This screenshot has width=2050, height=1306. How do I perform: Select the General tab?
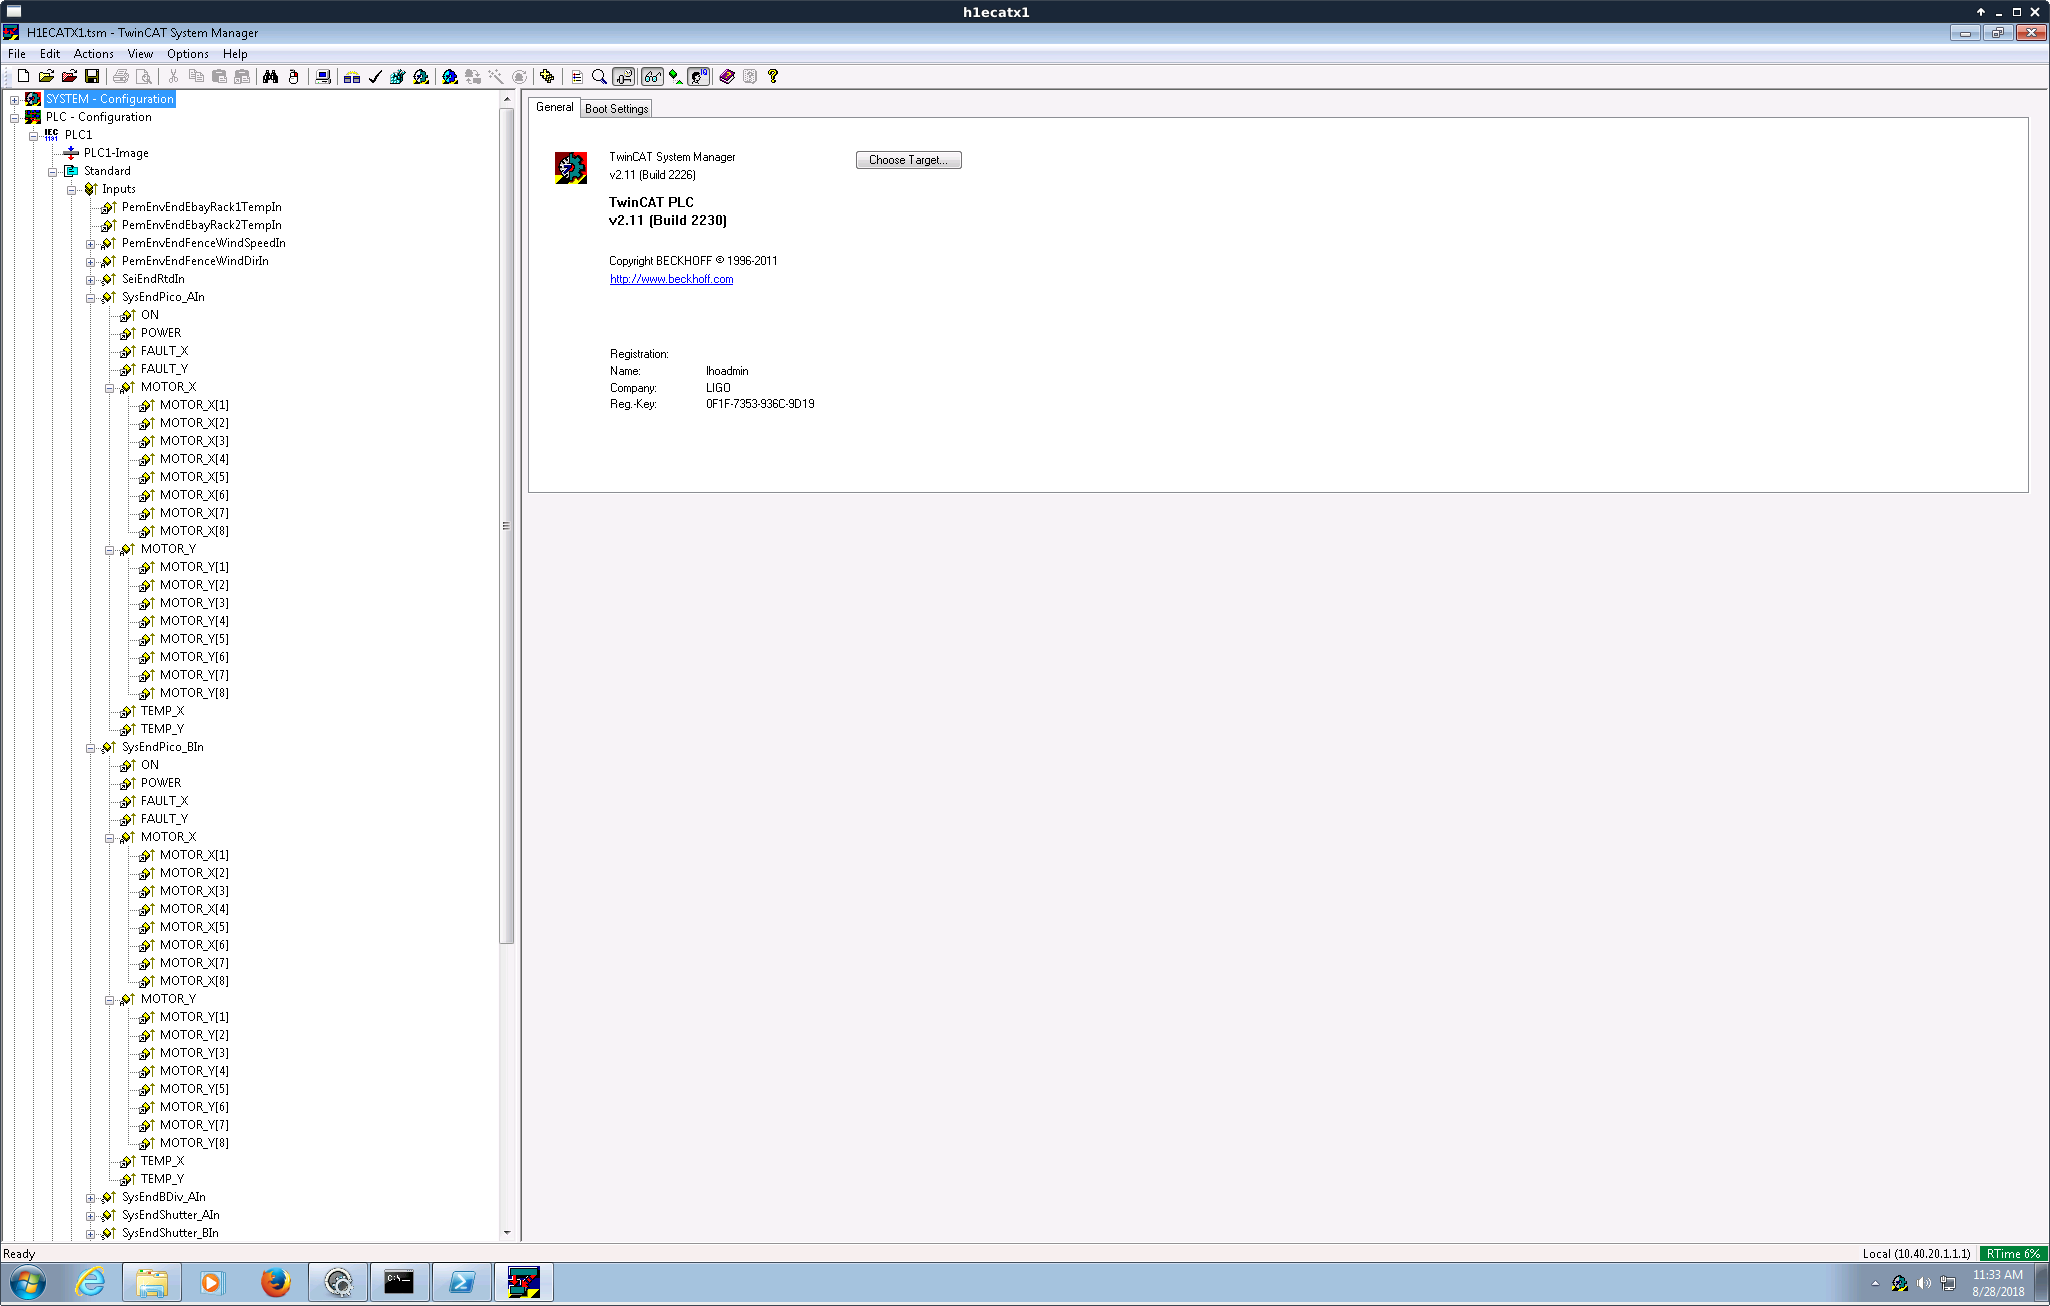point(555,107)
